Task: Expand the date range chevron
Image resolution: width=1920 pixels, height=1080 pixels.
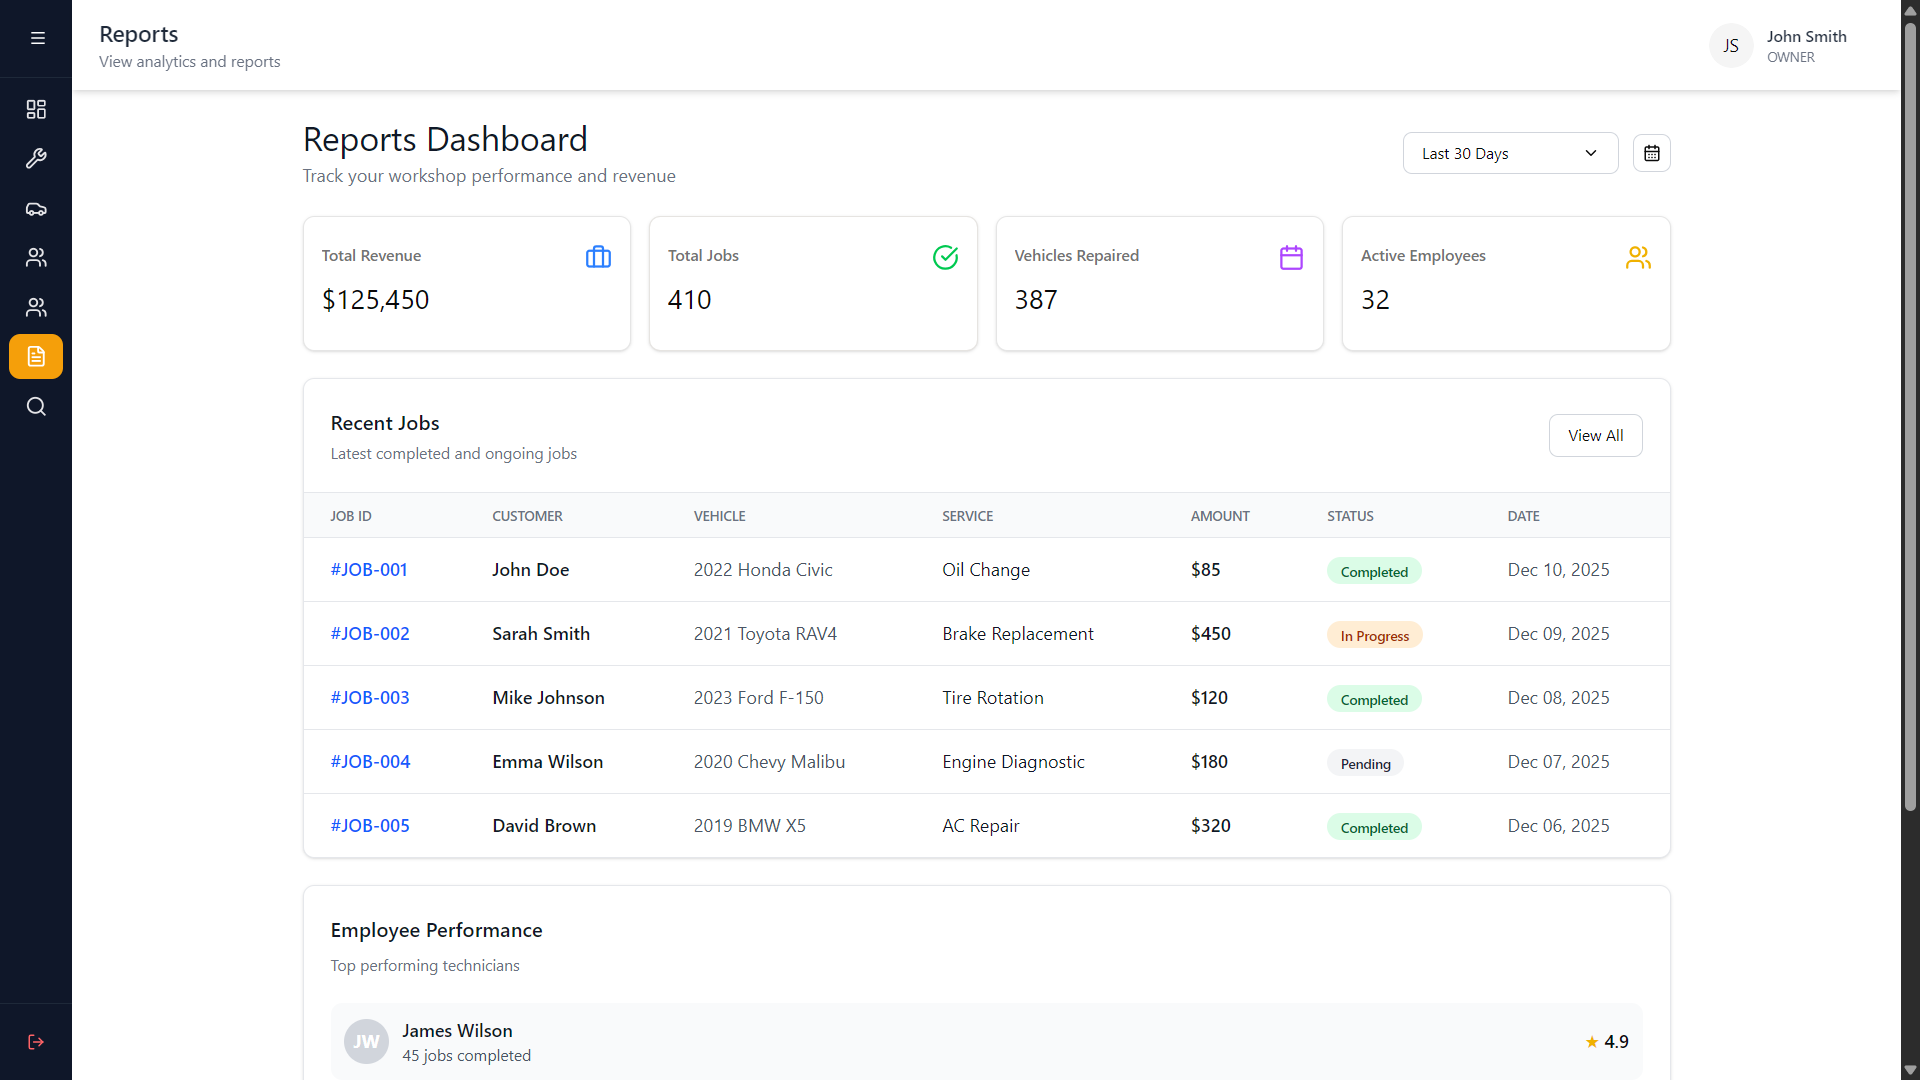Action: (x=1590, y=153)
